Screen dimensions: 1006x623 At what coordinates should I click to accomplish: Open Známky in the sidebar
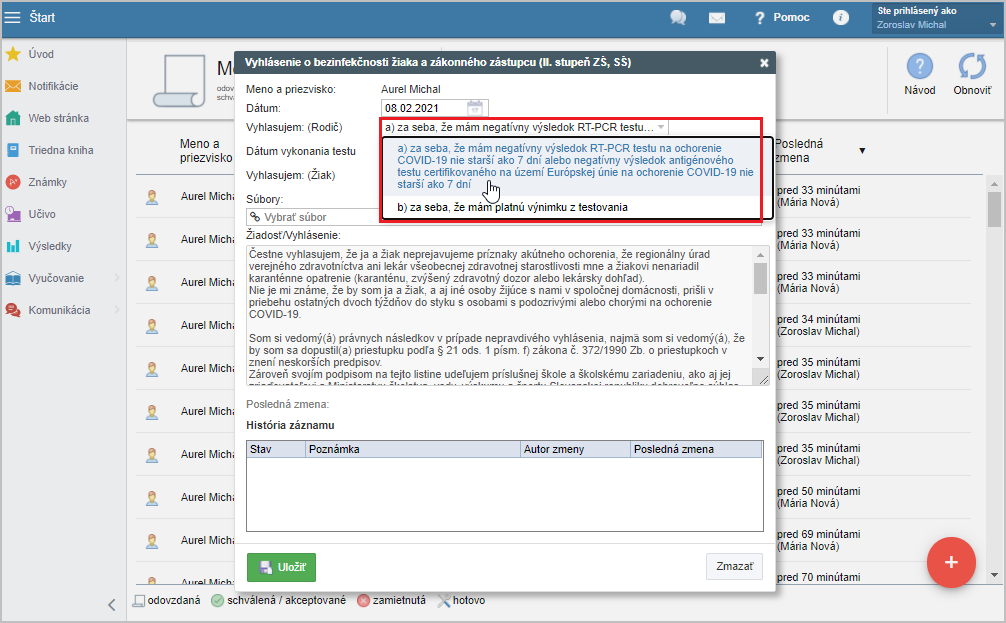click(47, 182)
